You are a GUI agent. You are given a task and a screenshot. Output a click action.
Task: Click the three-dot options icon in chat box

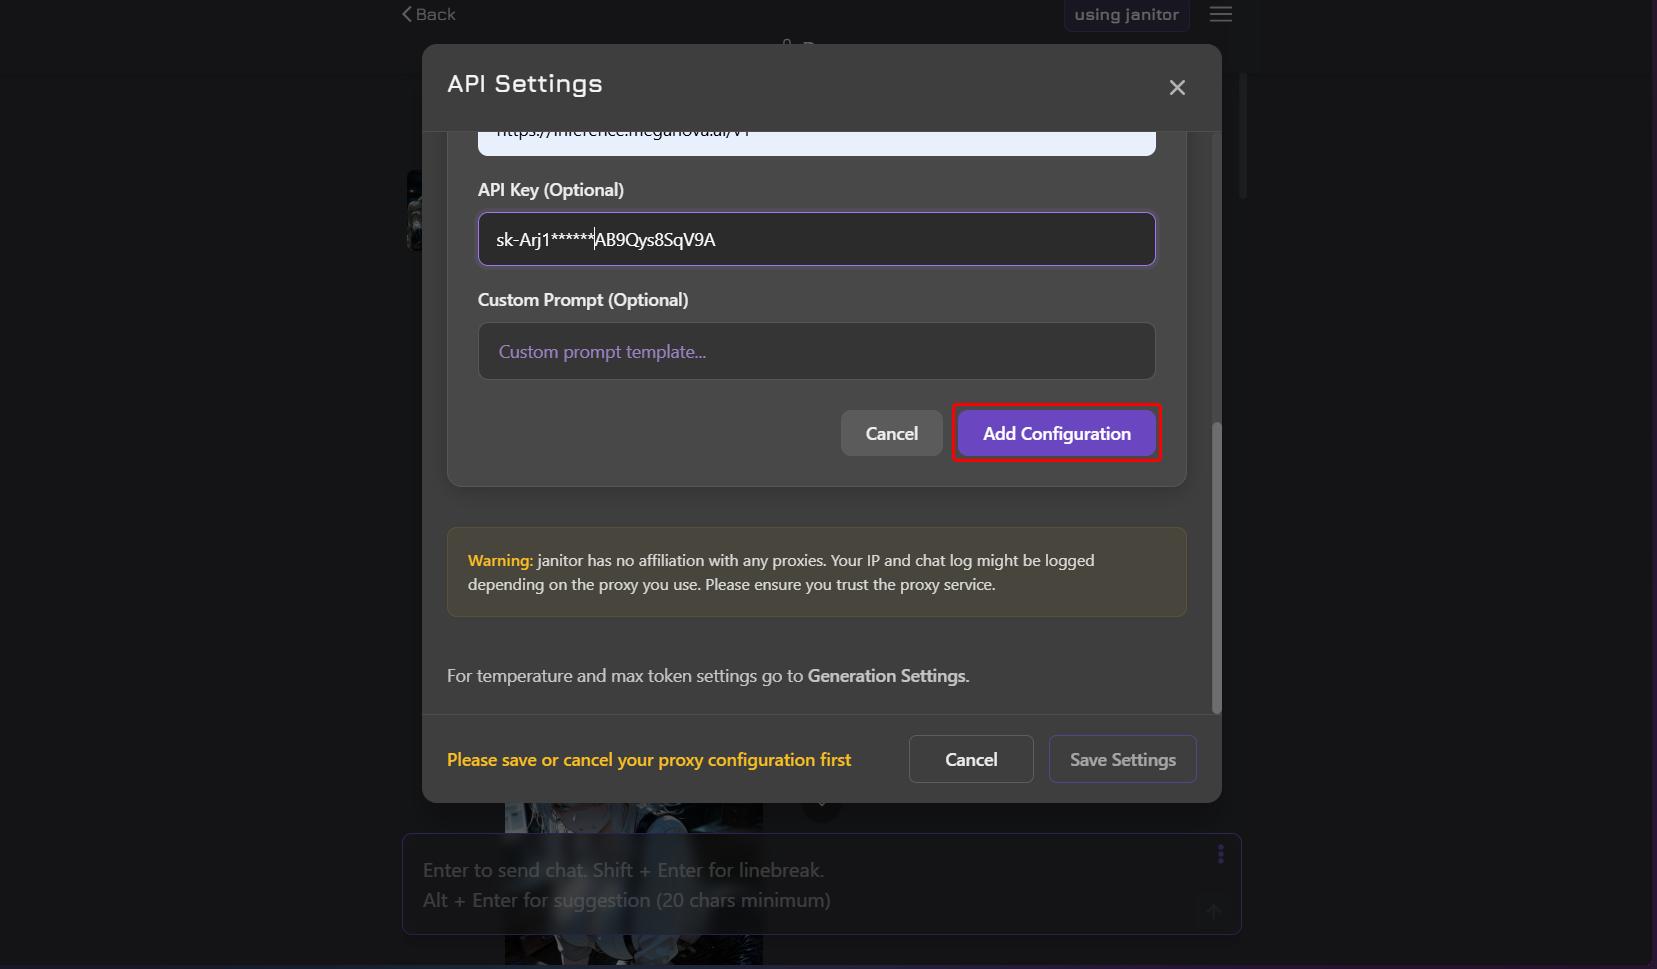[x=1220, y=854]
